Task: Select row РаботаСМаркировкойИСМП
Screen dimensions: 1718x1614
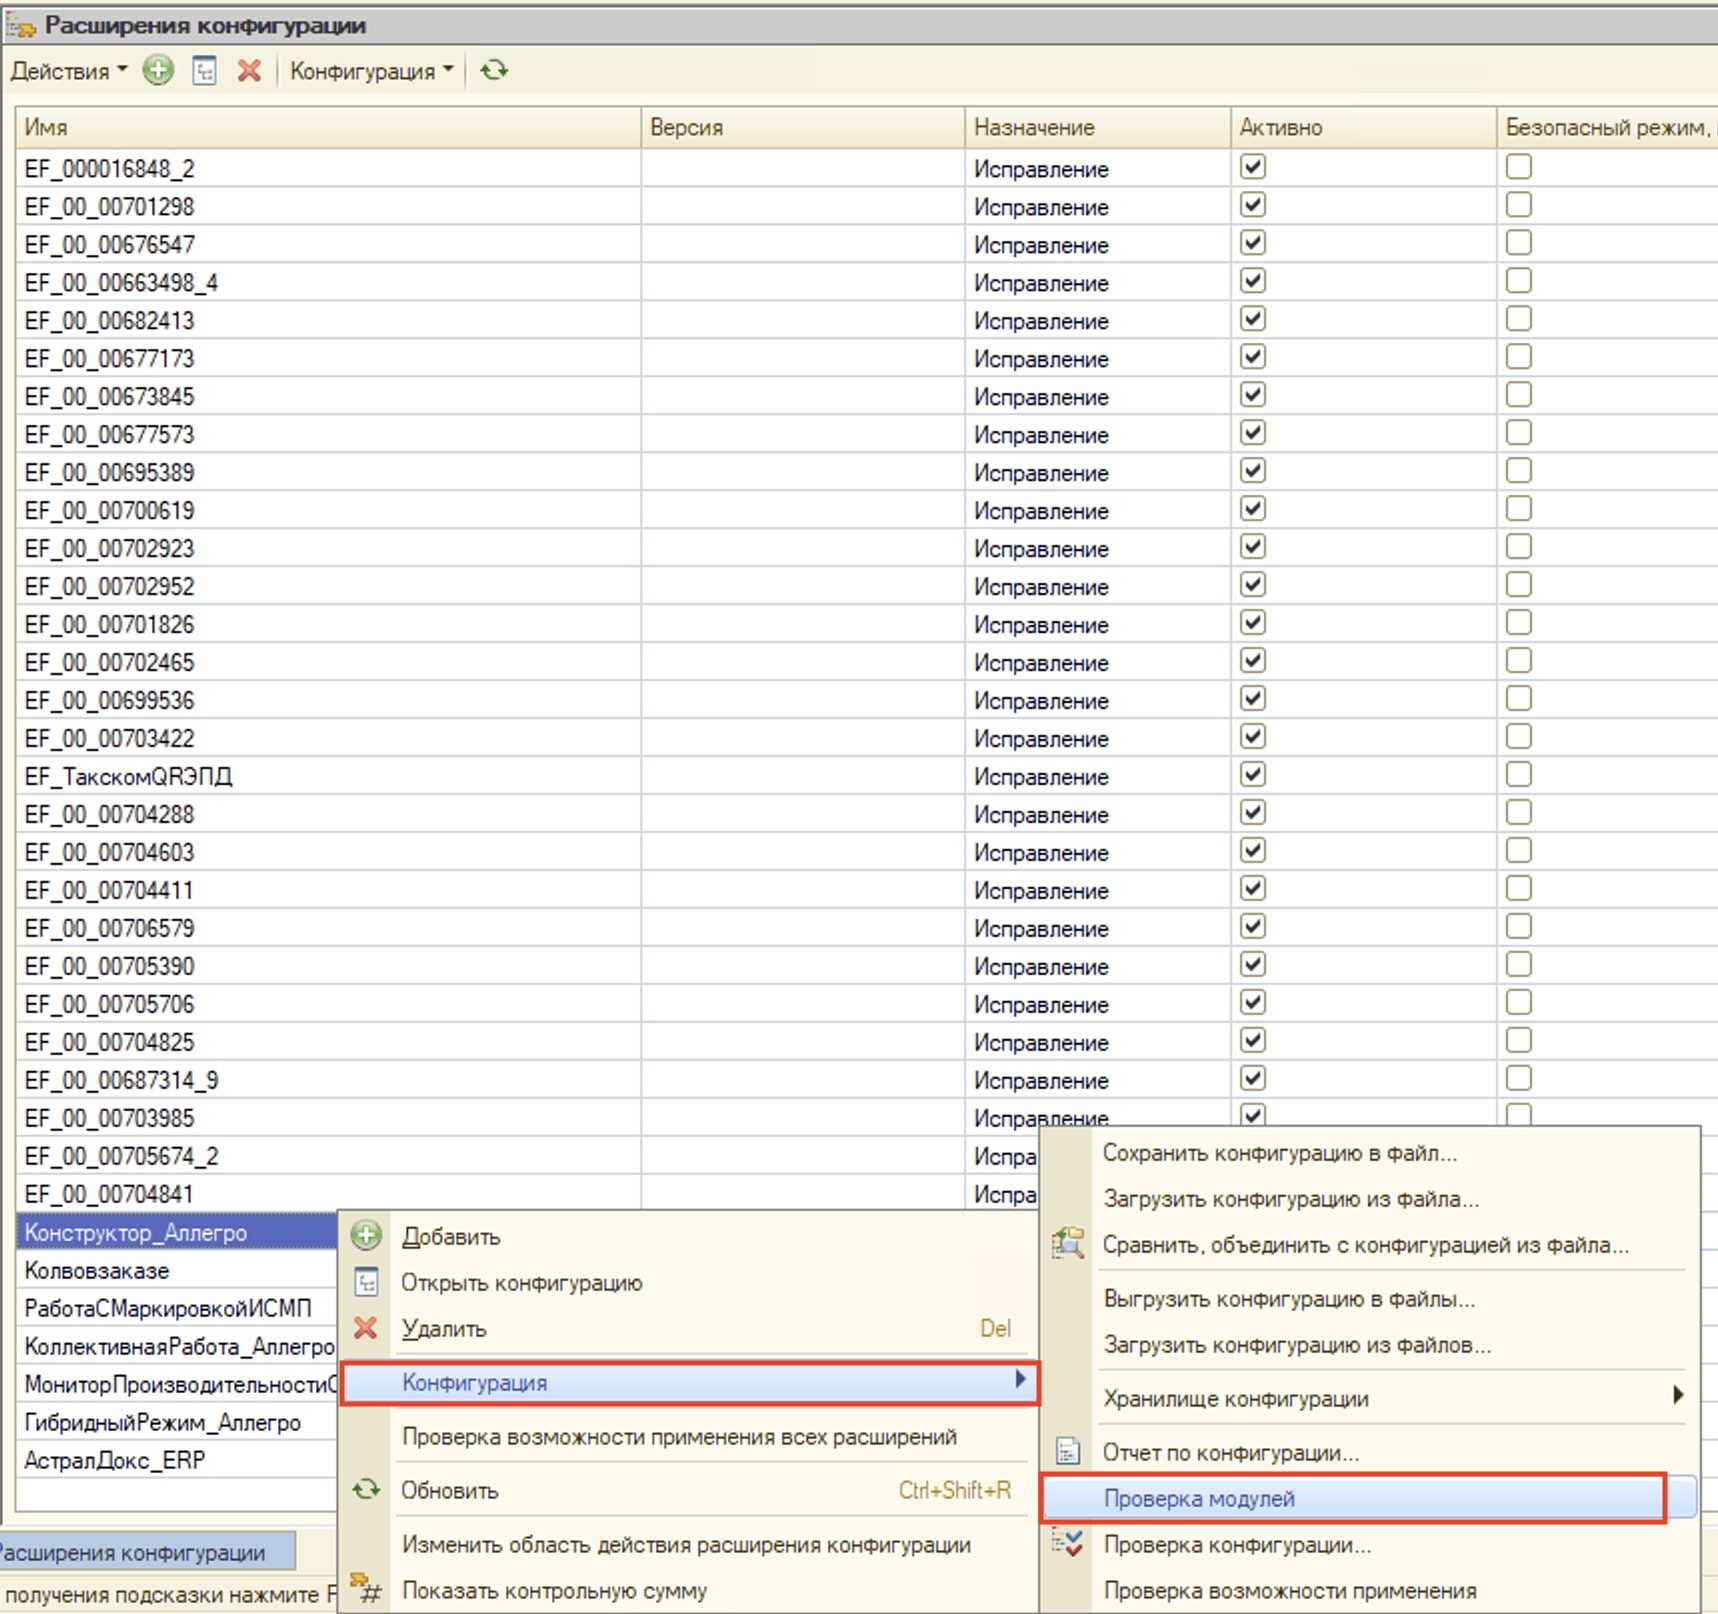Action: (177, 1308)
